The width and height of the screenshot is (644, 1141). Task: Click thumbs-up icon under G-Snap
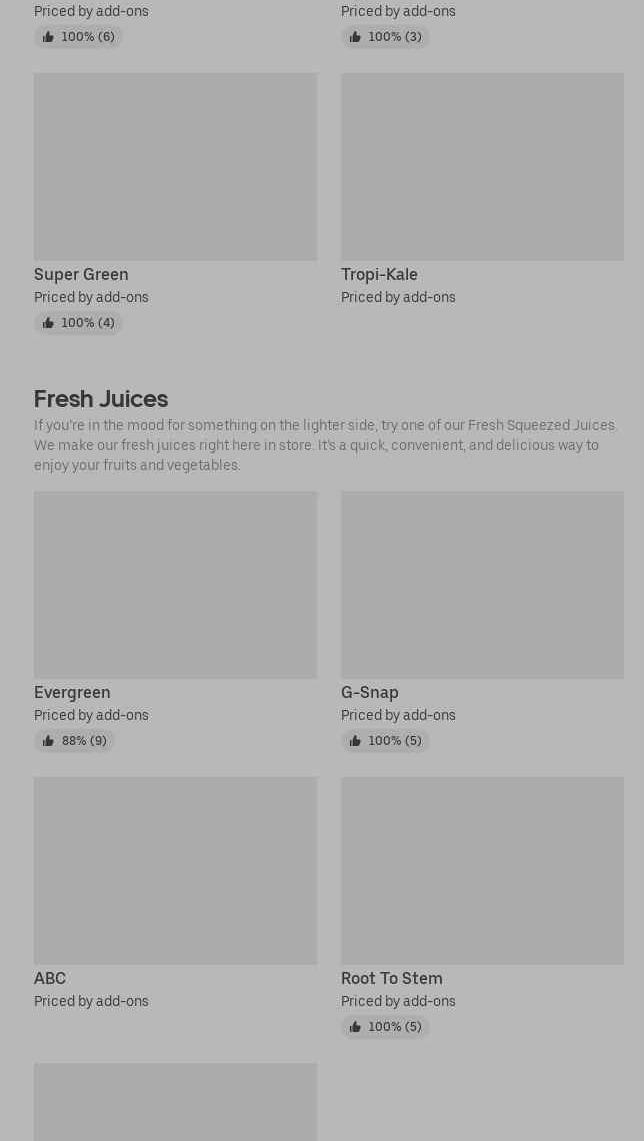[x=355, y=741]
